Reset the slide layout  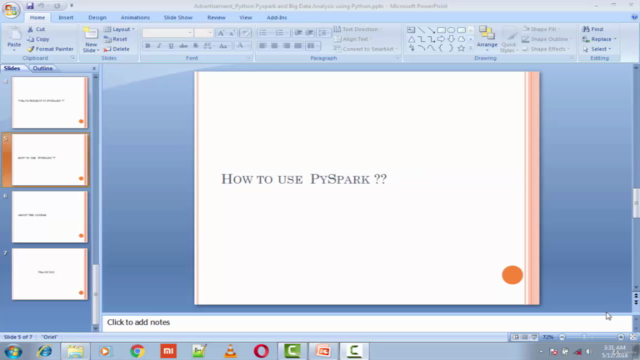[x=116, y=39]
